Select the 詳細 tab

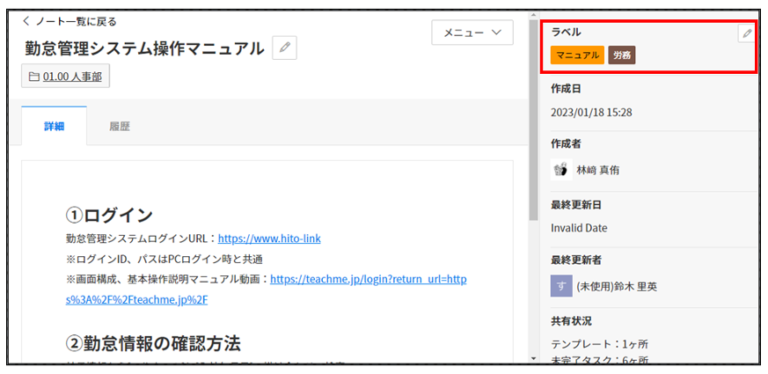coord(54,126)
